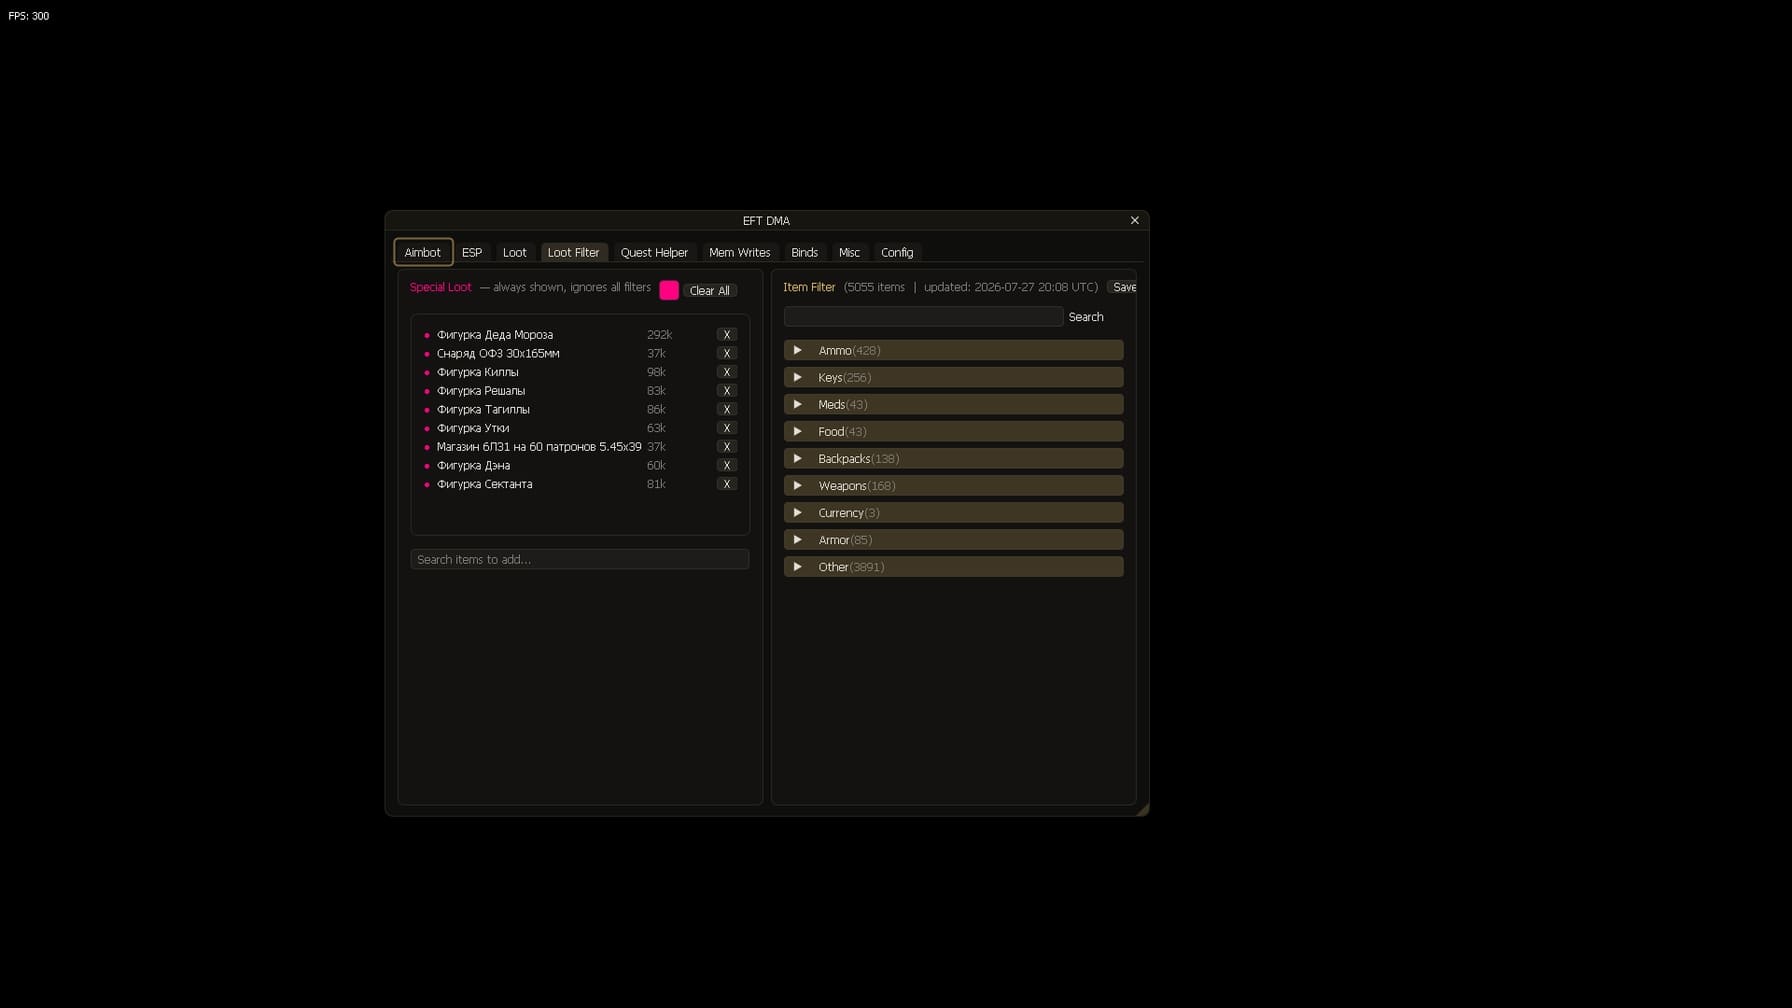Click the '(5055 items' count text
1792x1008 pixels.
point(874,287)
